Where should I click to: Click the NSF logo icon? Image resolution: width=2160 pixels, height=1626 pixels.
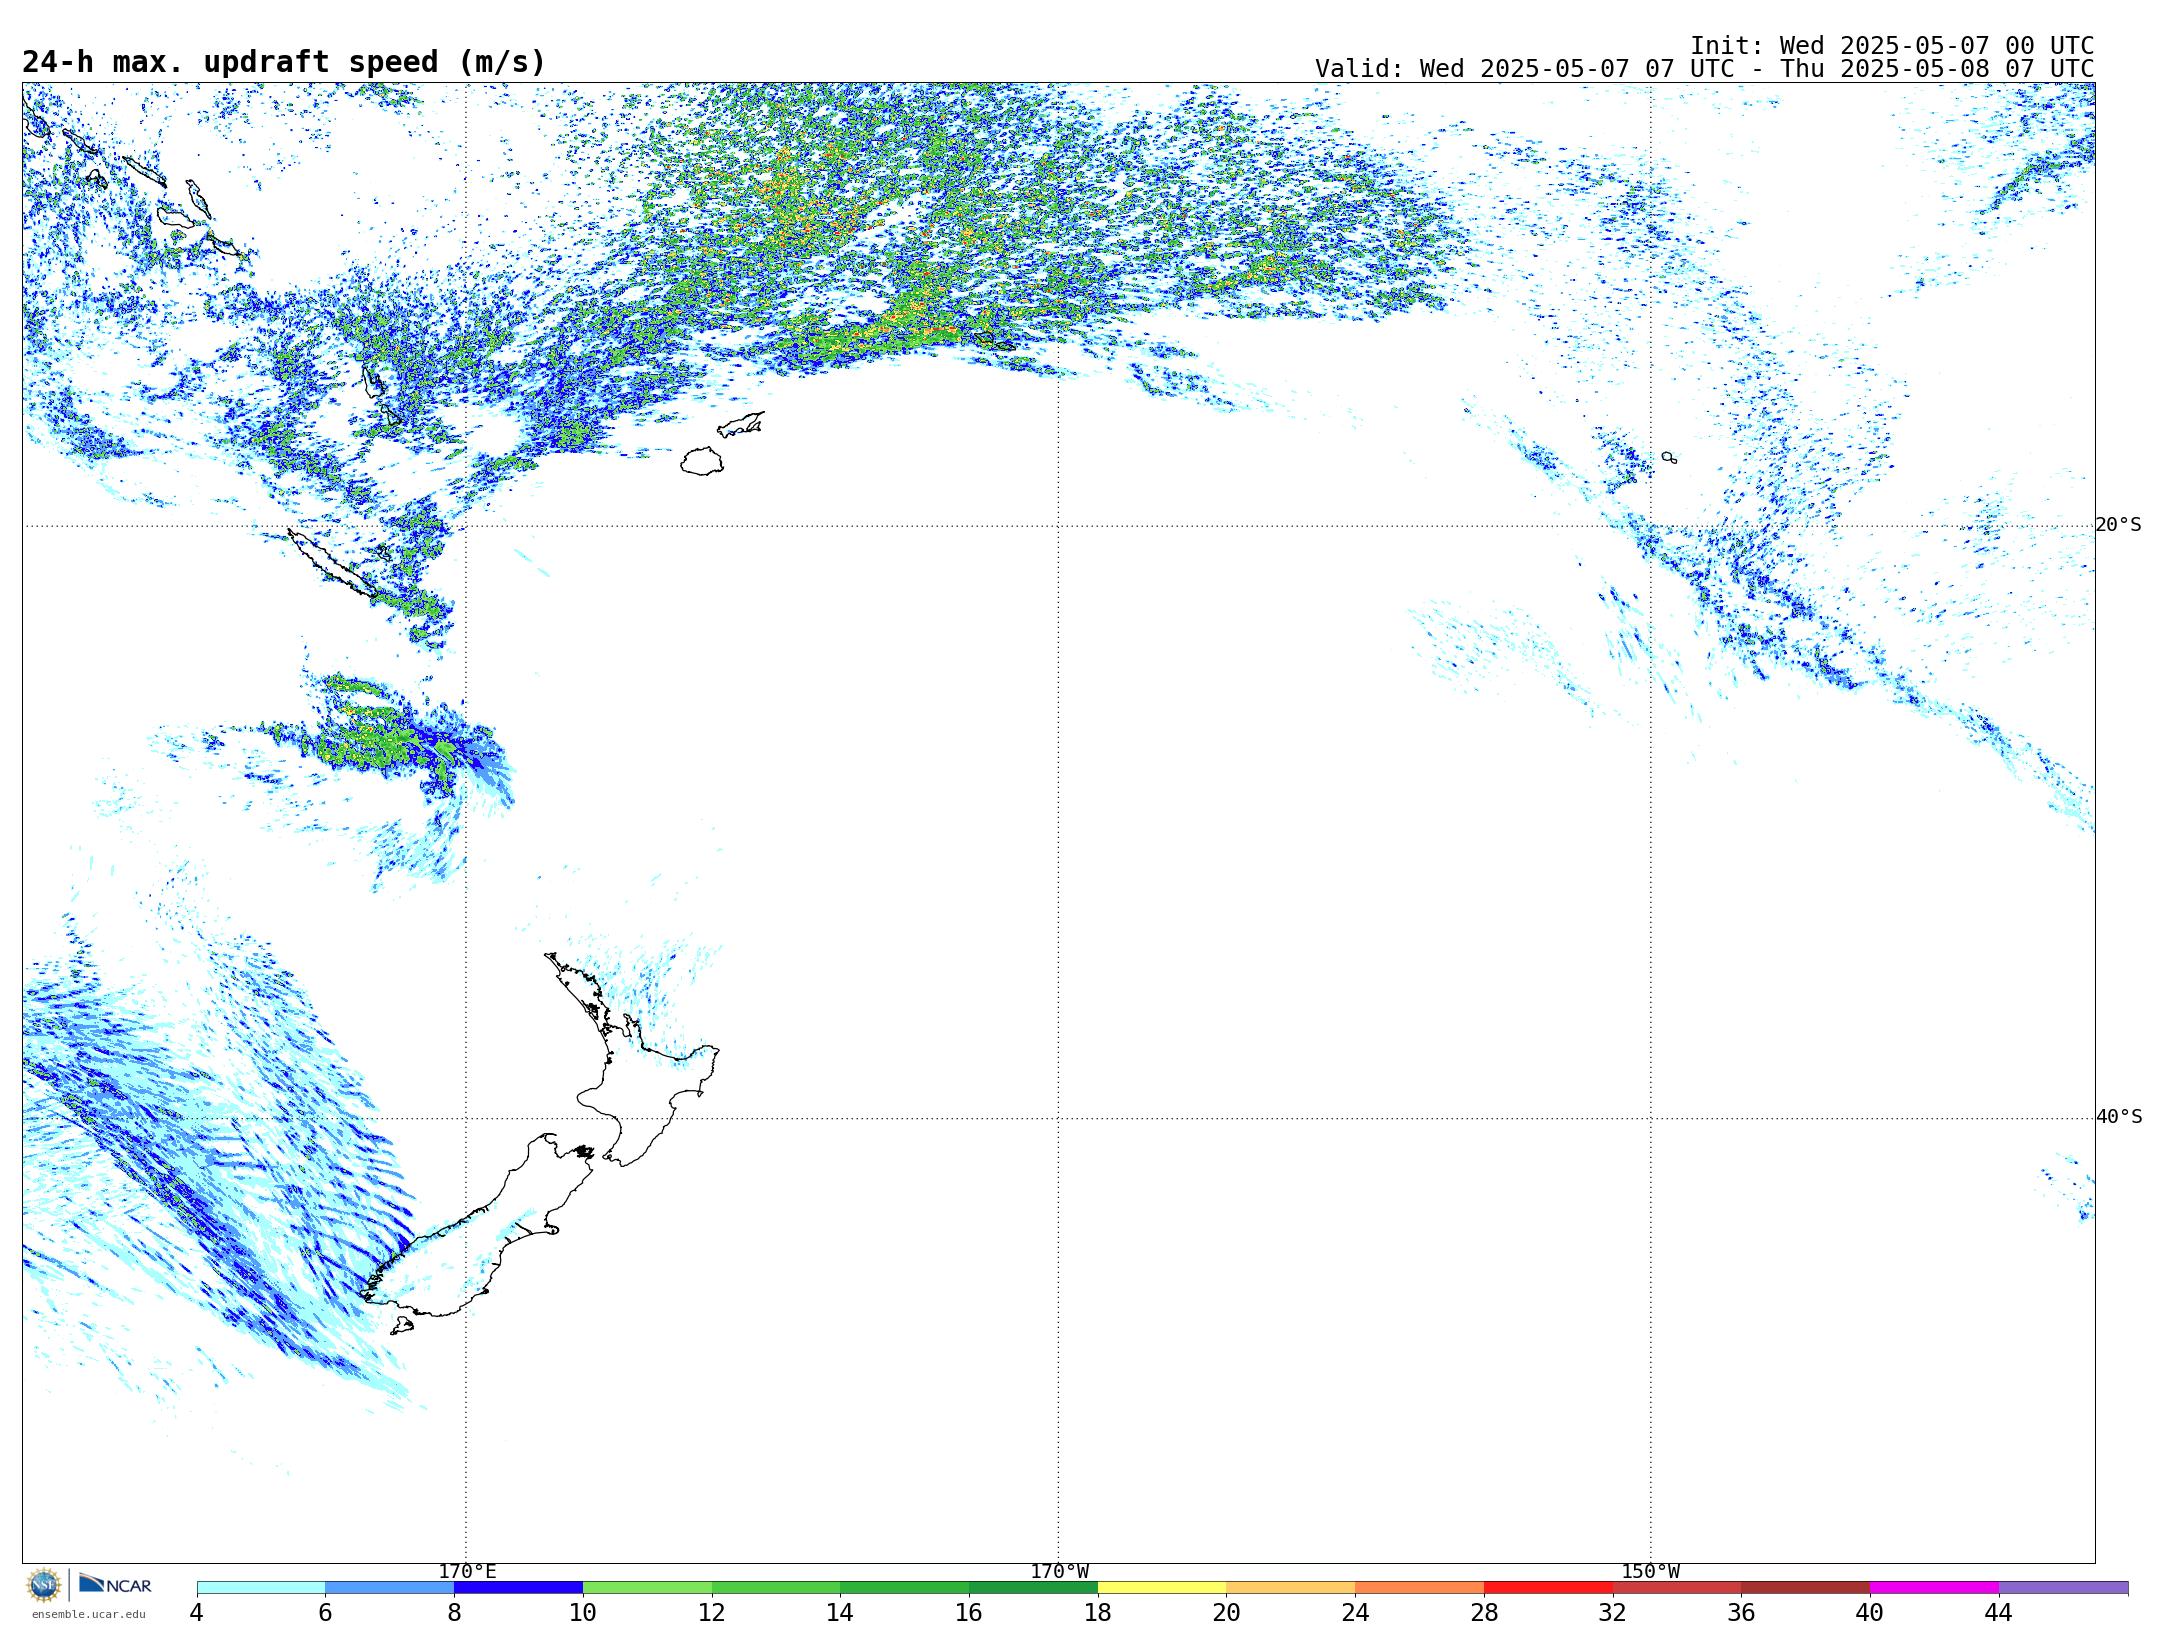pos(44,1585)
